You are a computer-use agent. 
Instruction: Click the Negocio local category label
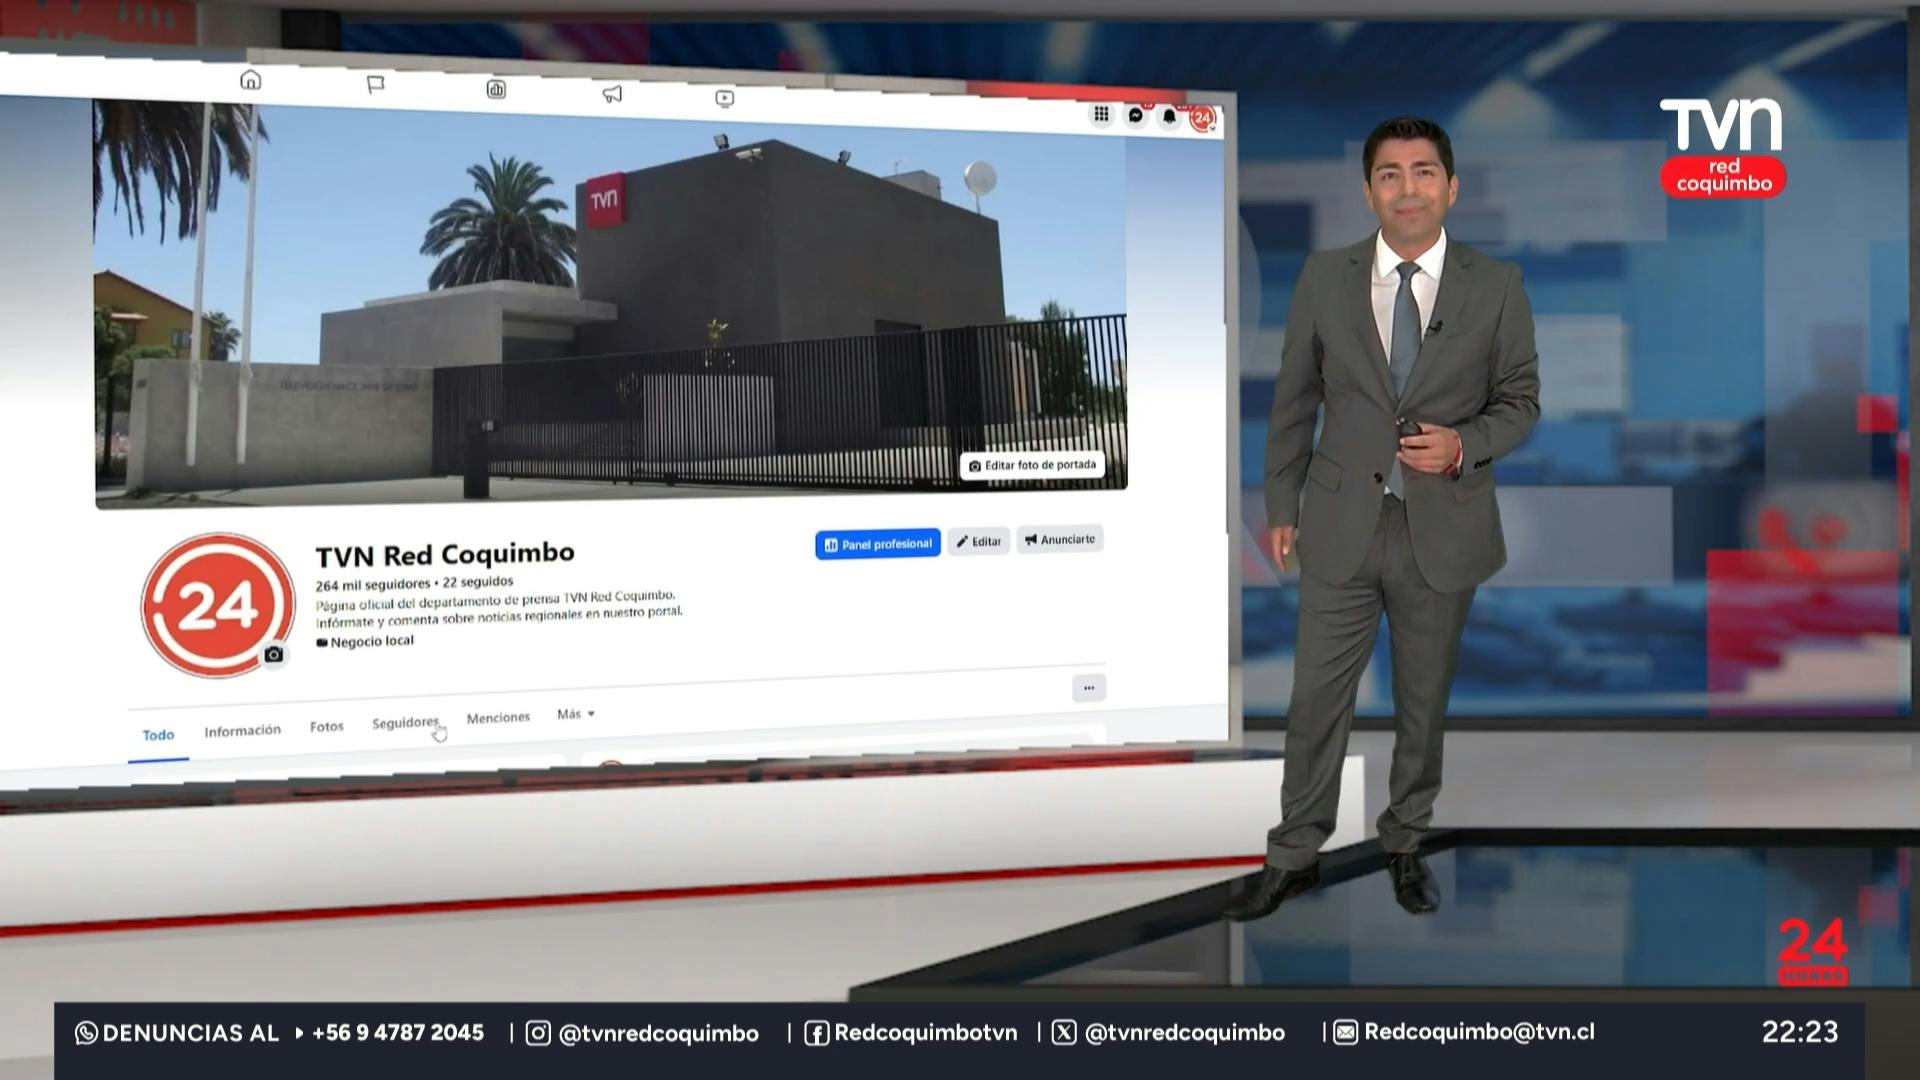click(365, 641)
